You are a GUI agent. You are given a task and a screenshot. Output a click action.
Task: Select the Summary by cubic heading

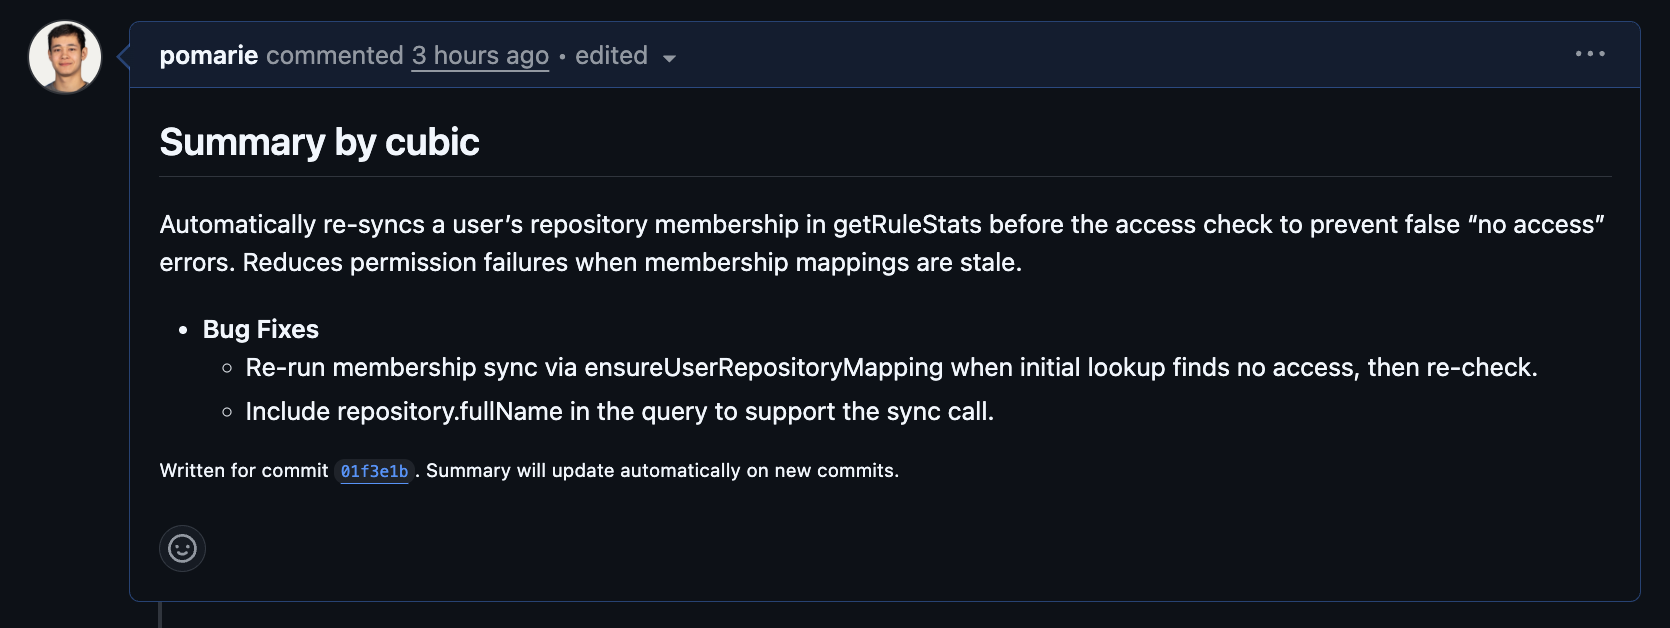point(319,142)
